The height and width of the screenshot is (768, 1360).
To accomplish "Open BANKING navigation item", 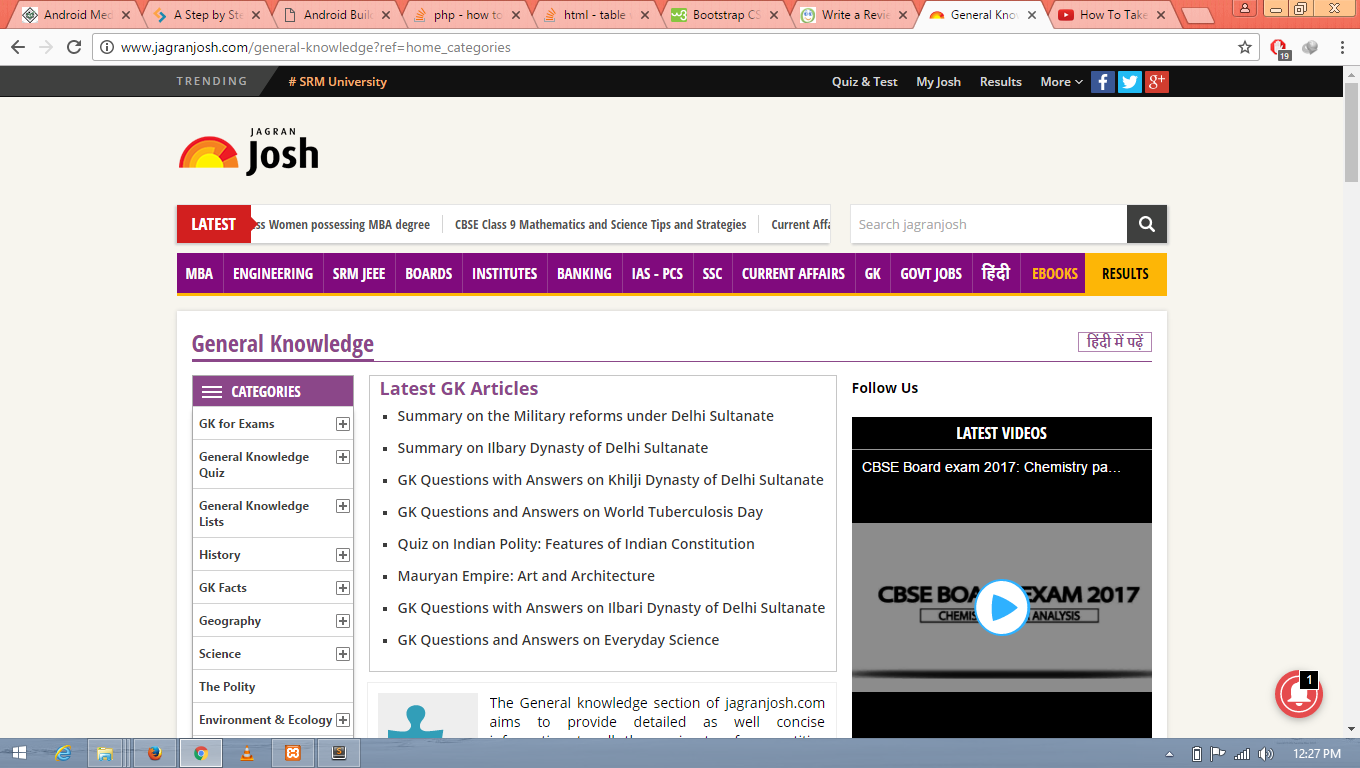I will (584, 273).
